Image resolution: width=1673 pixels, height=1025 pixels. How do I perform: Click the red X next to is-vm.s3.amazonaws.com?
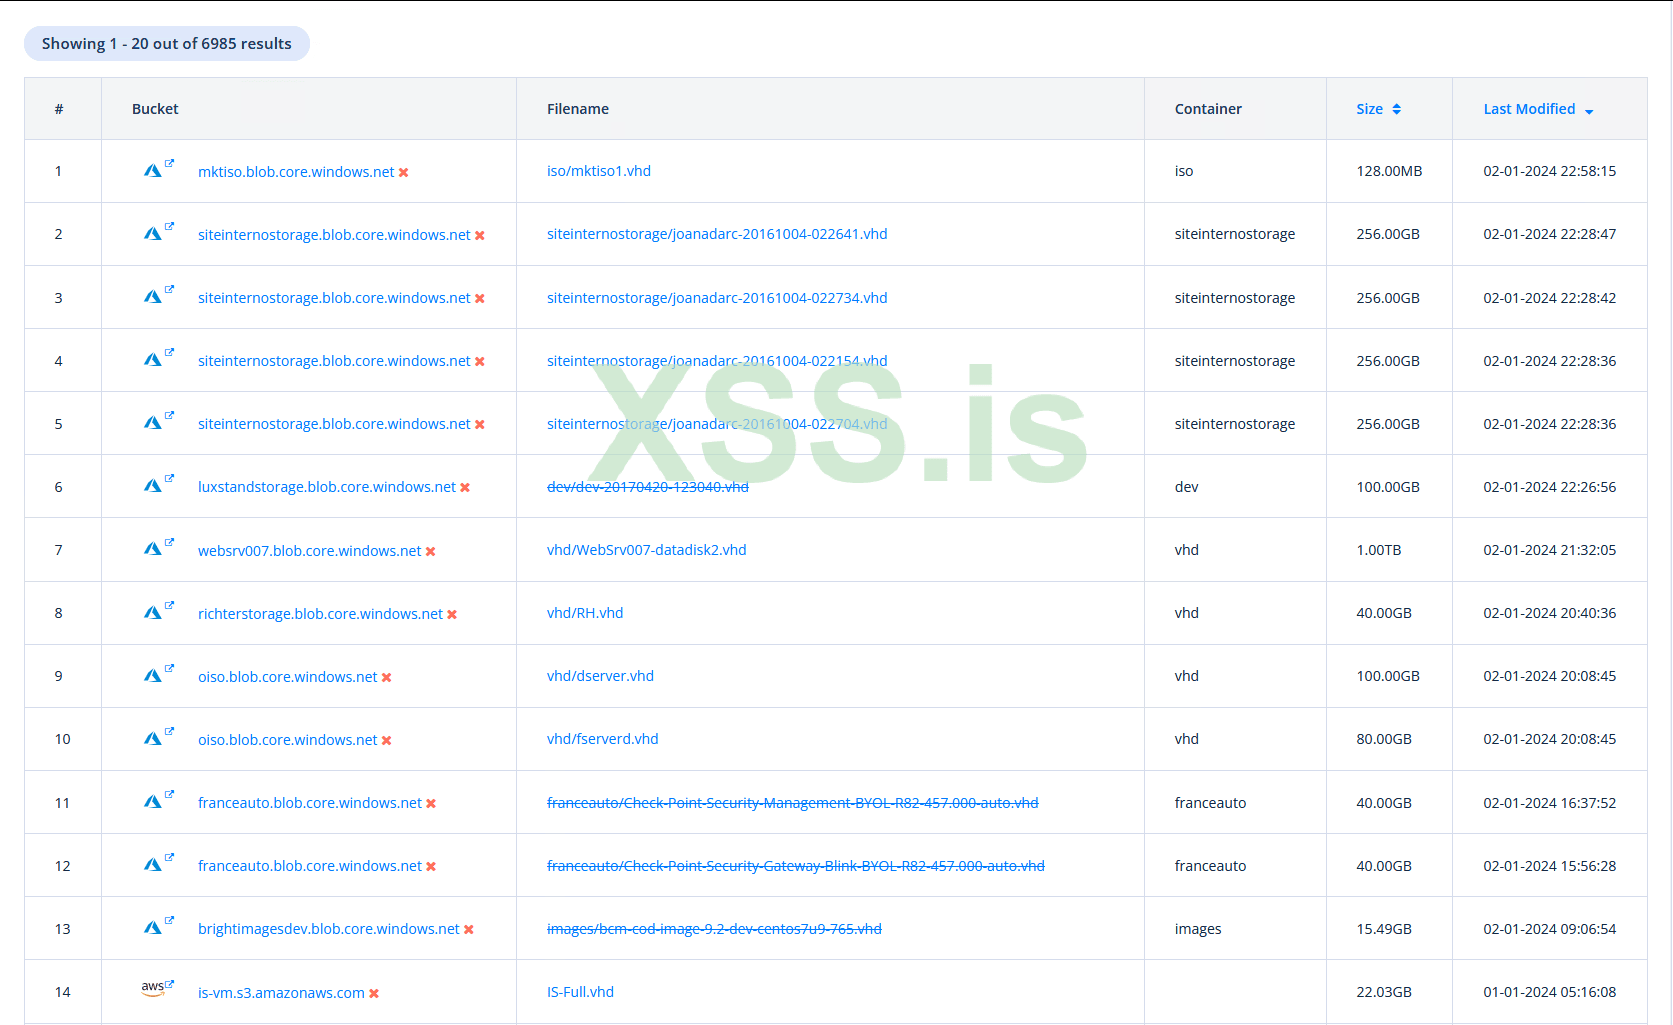374,994
